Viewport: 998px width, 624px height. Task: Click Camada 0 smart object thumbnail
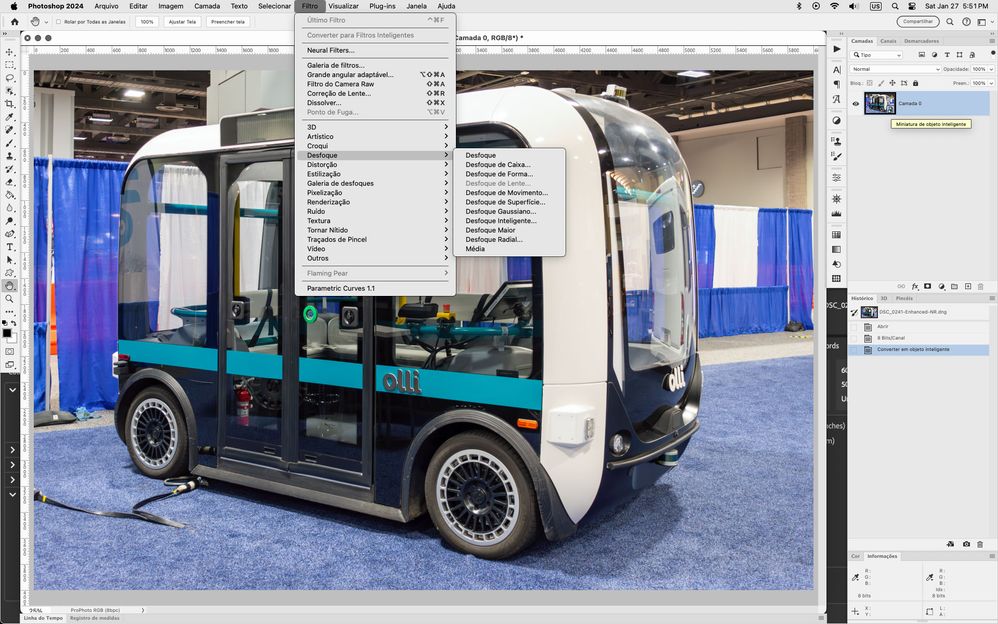880,104
